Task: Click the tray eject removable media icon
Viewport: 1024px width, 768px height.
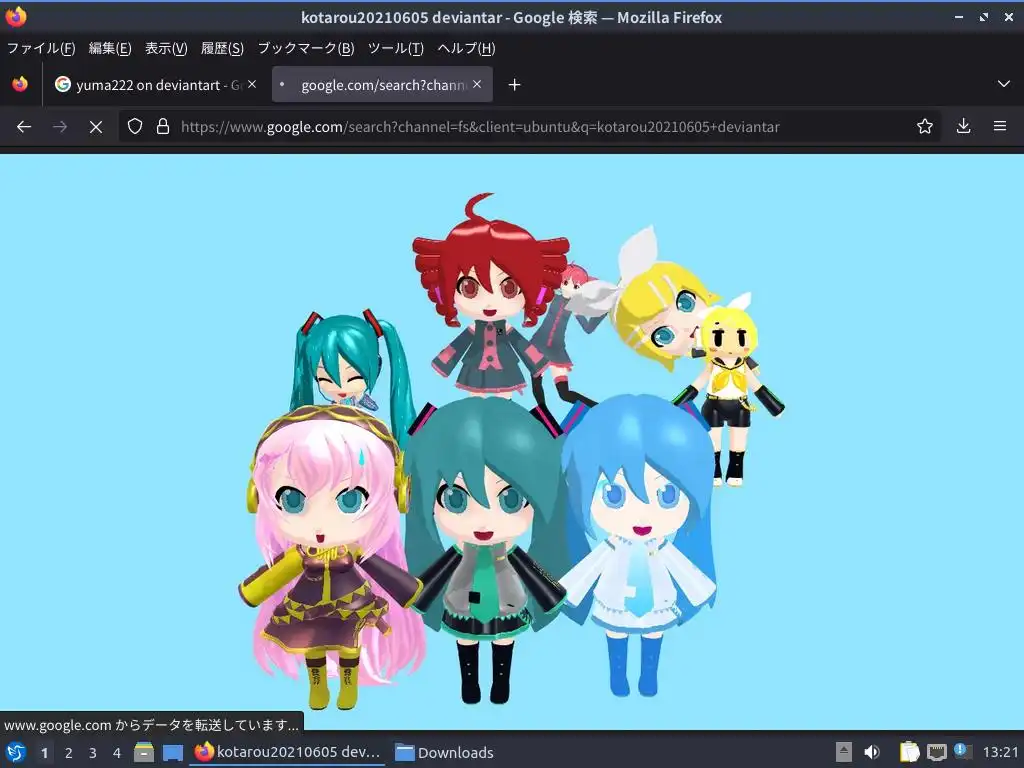Action: (x=844, y=752)
